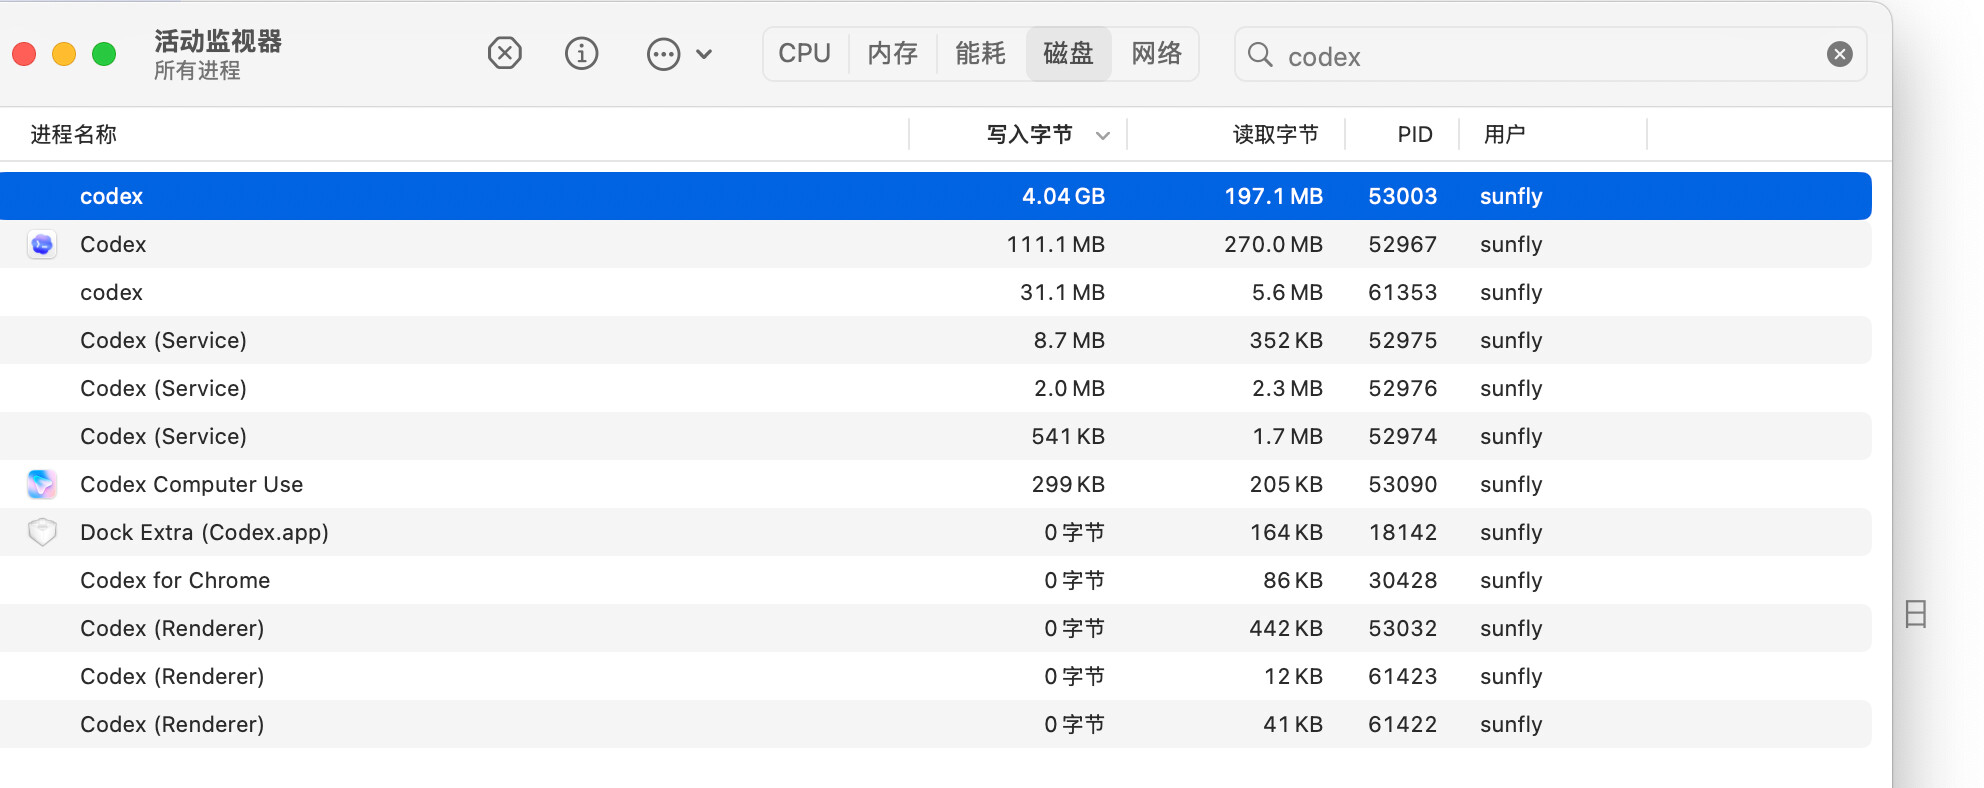The height and width of the screenshot is (788, 1984).
Task: Minimize the Activity Monitor window
Action: coord(64,54)
